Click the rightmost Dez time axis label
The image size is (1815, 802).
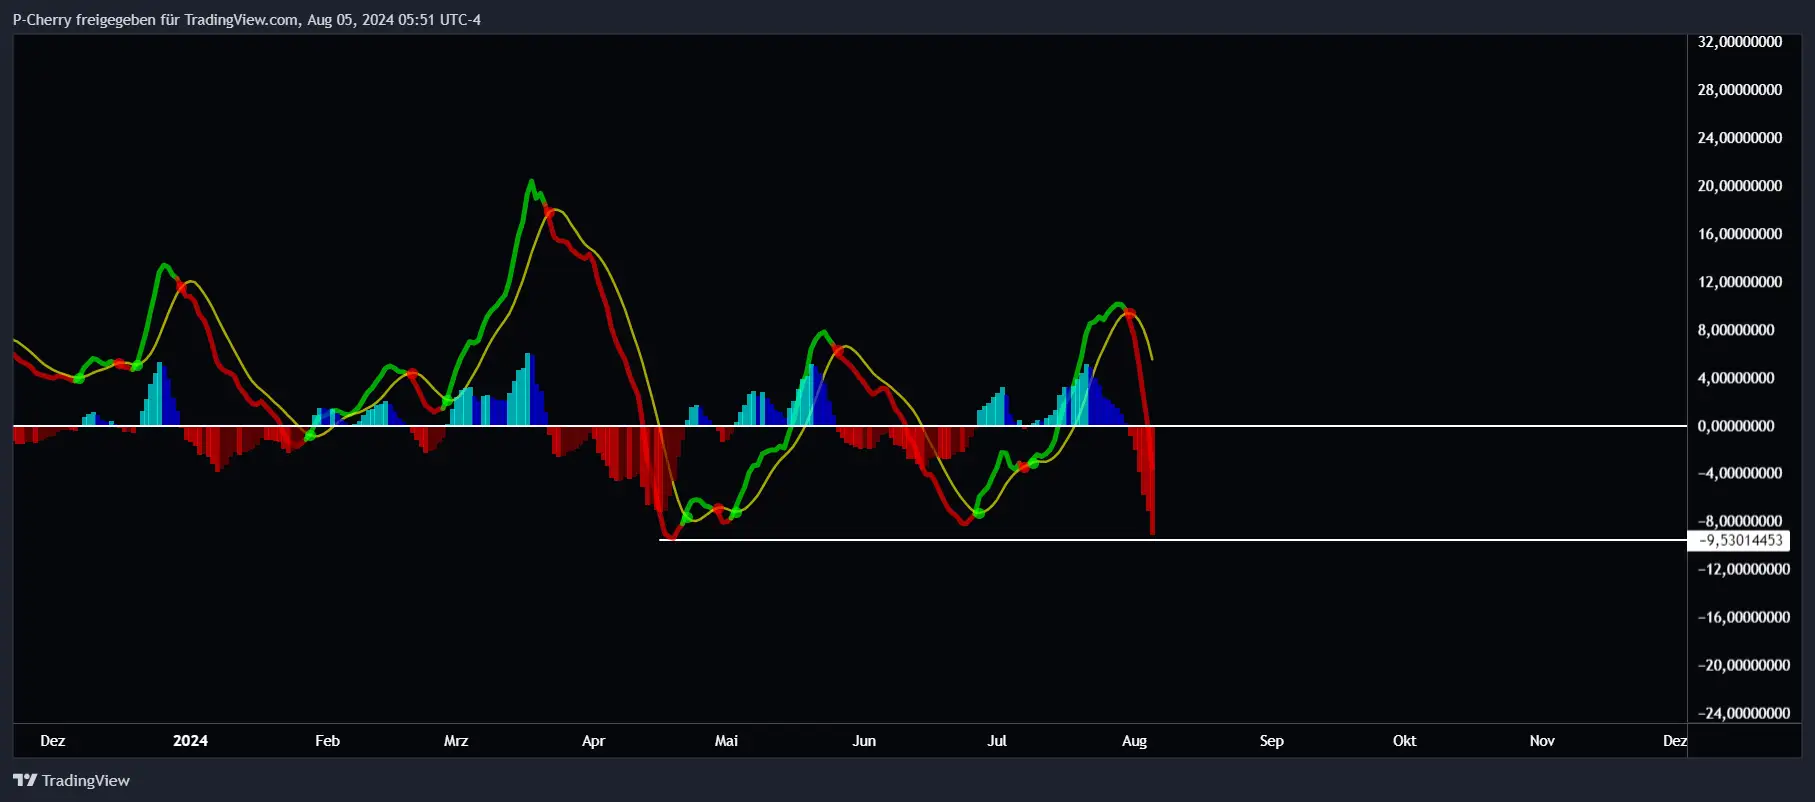(x=1675, y=741)
